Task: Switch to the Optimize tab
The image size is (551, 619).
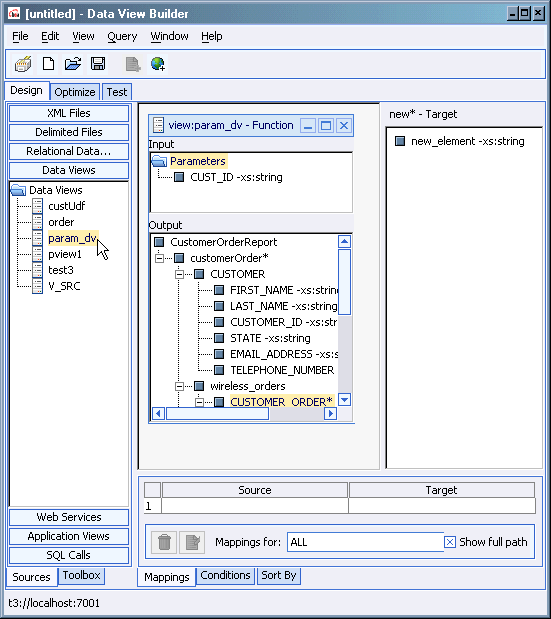Action: coord(75,92)
